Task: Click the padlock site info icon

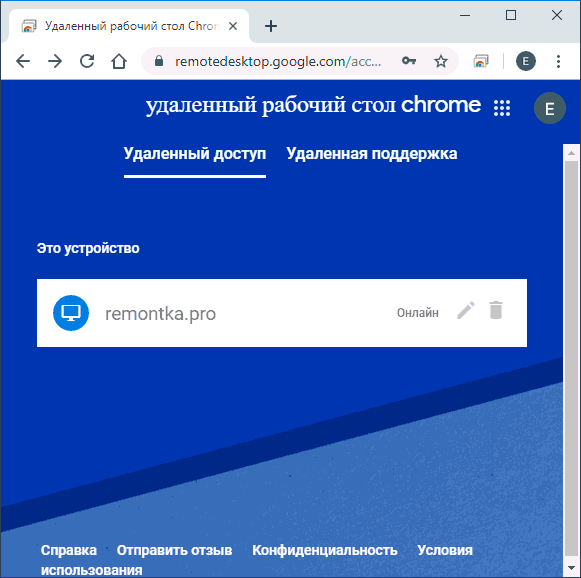Action: pos(159,61)
